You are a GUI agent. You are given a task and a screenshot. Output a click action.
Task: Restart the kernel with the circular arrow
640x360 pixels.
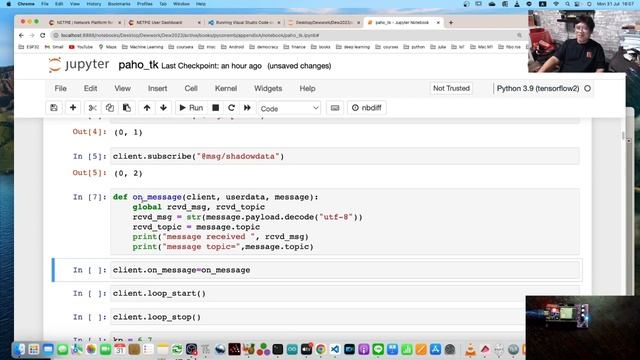coord(231,108)
